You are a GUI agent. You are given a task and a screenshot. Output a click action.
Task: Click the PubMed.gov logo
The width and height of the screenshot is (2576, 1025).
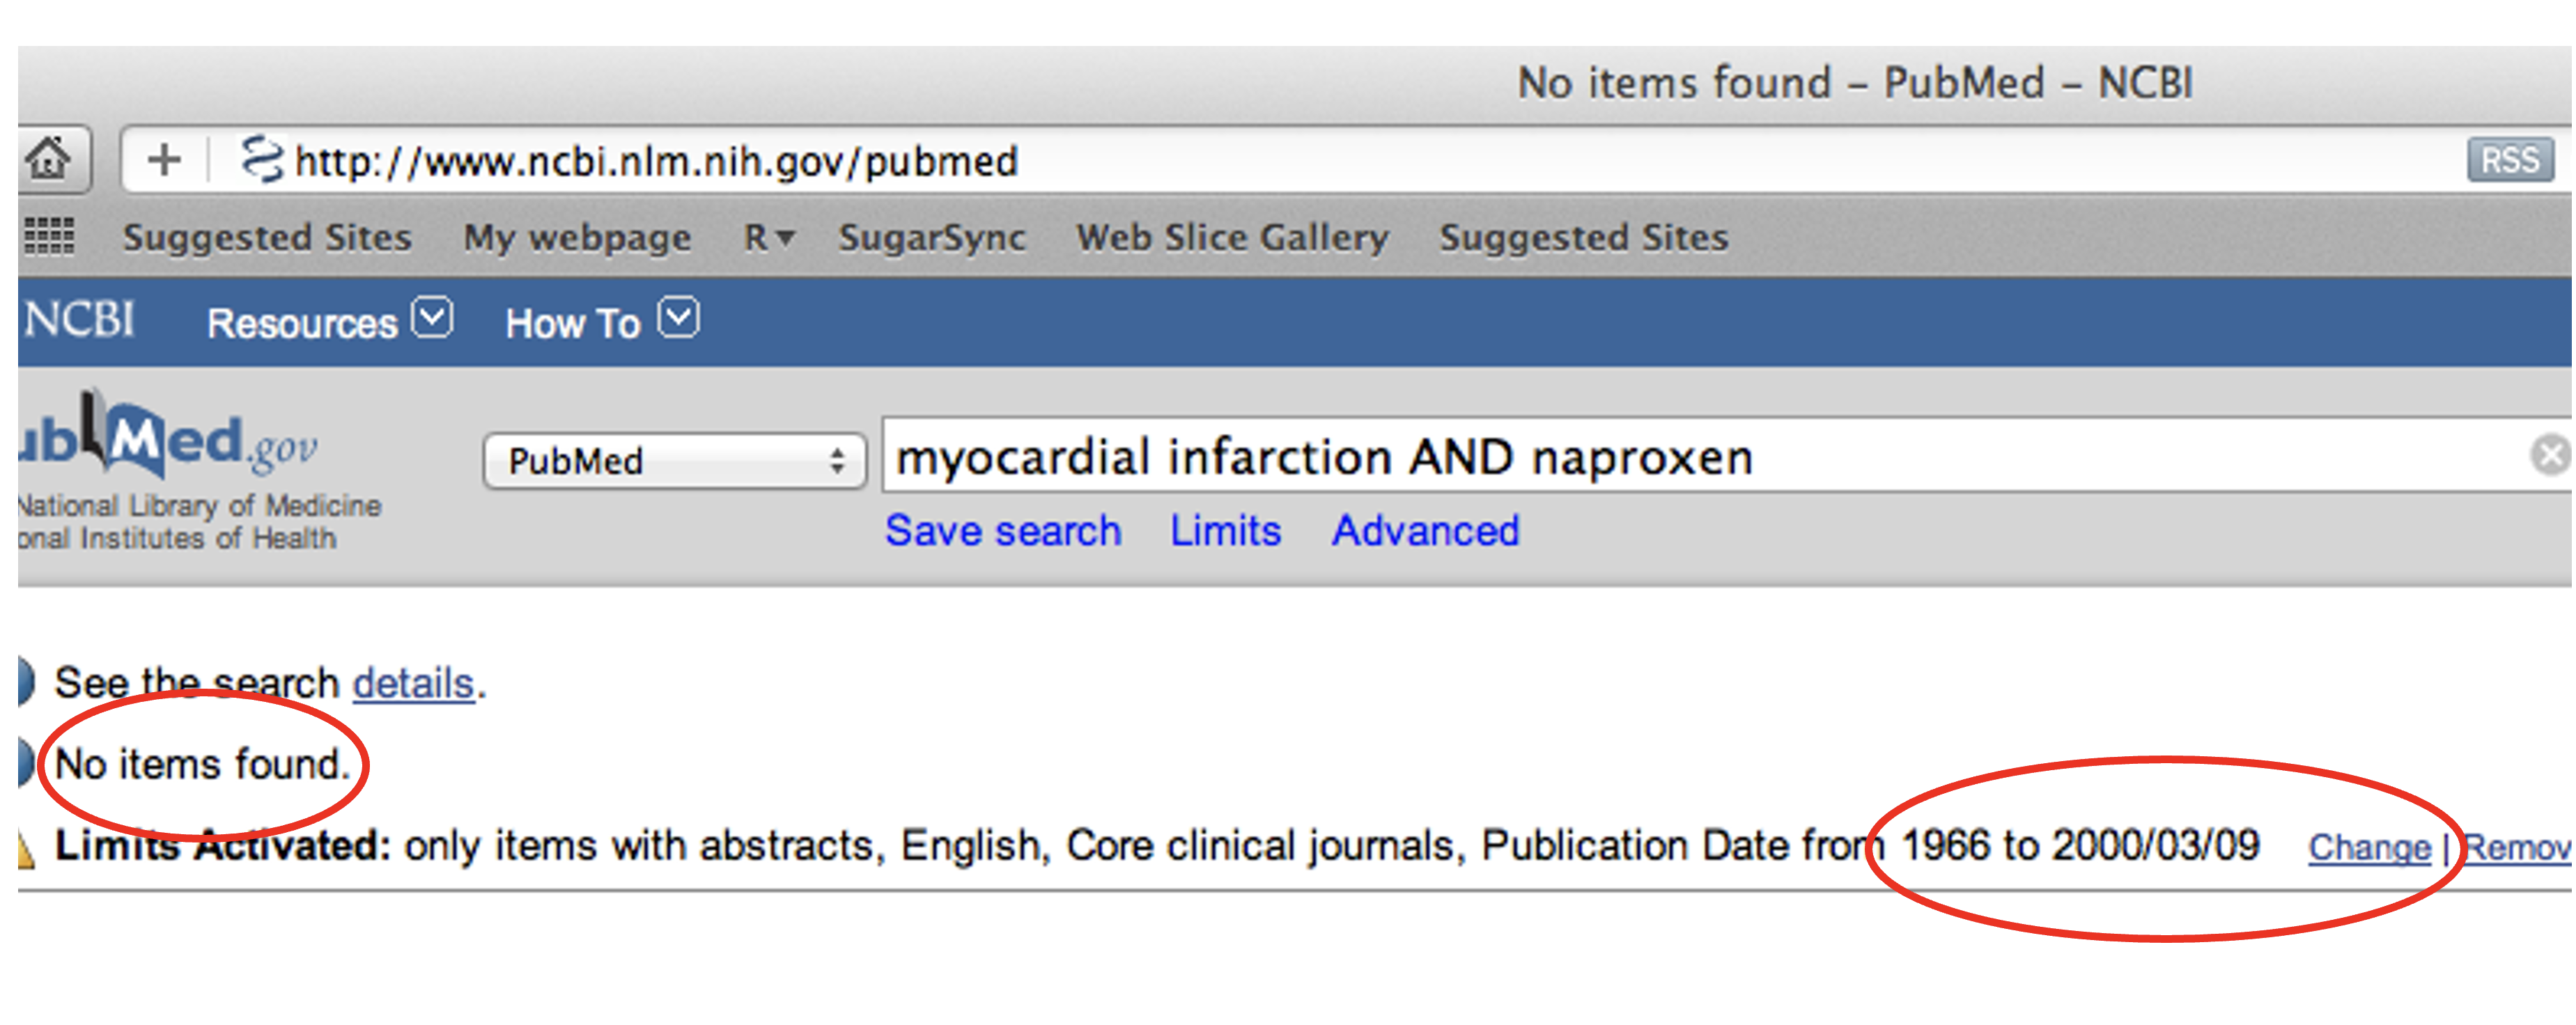(x=168, y=437)
